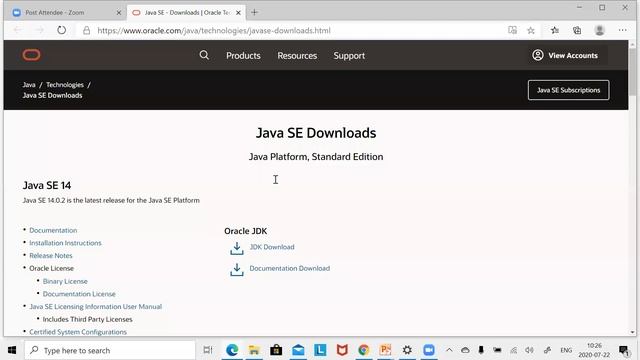The width and height of the screenshot is (640, 360).
Task: Click the Oracle logo in site header
Action: click(31, 55)
